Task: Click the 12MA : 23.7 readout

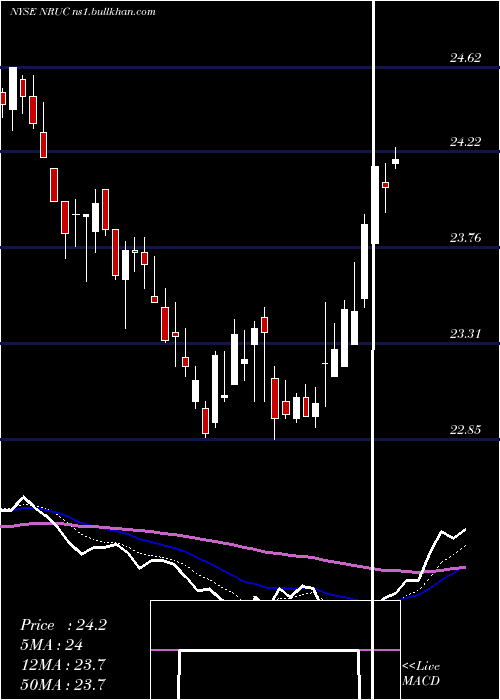Action: [x=63, y=665]
